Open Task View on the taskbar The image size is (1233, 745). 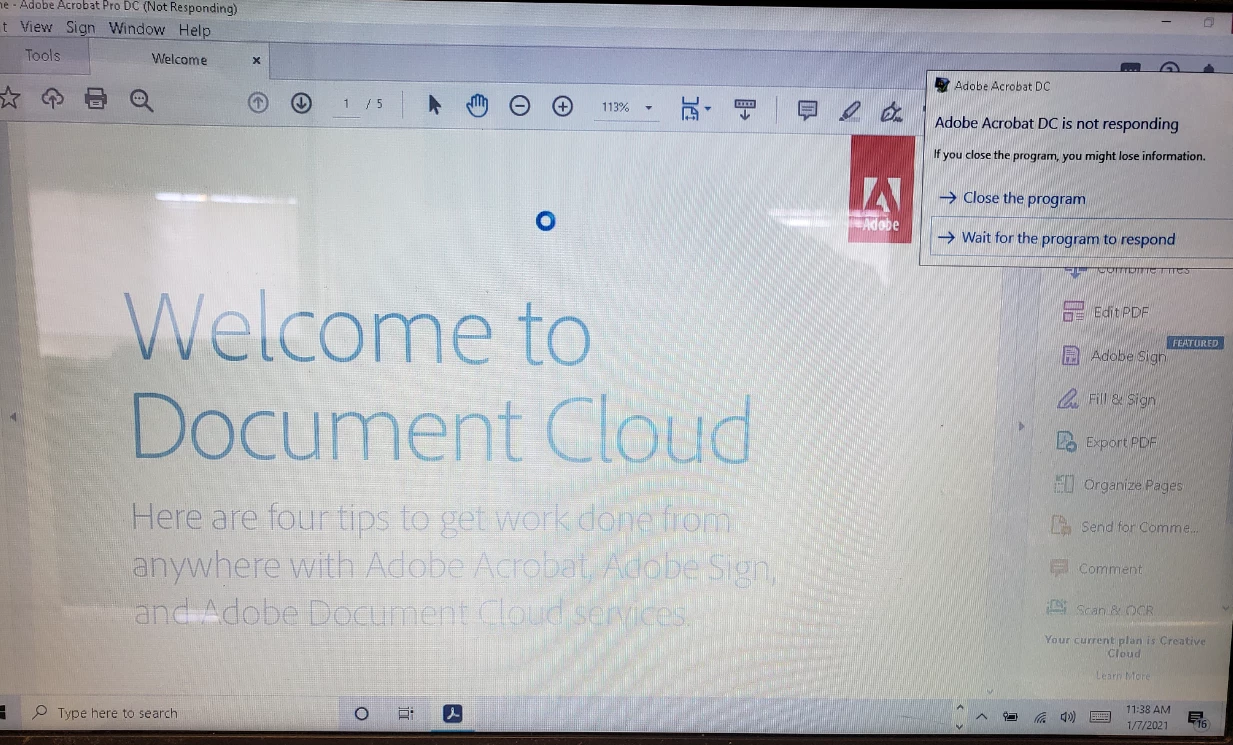pyautogui.click(x=406, y=713)
